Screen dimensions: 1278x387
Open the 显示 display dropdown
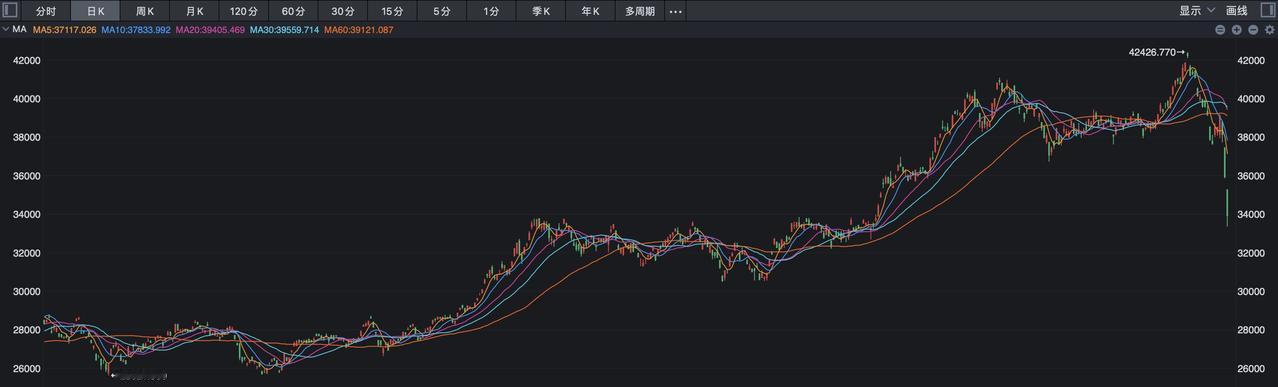tap(1196, 11)
